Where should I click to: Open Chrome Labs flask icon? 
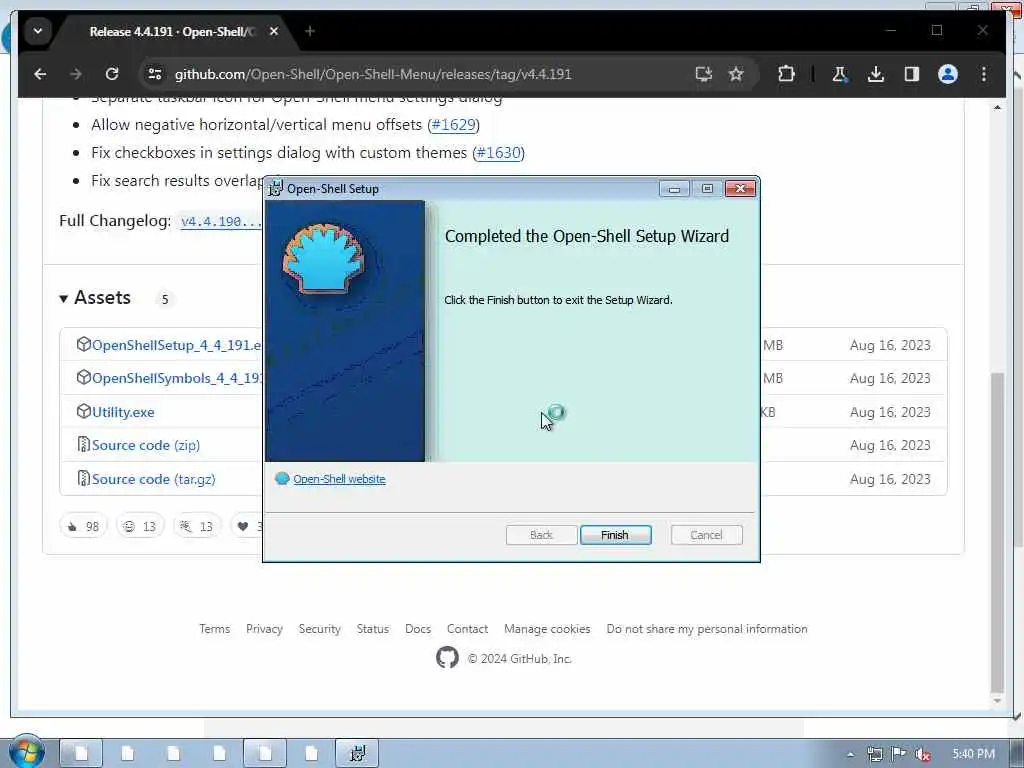tap(839, 74)
